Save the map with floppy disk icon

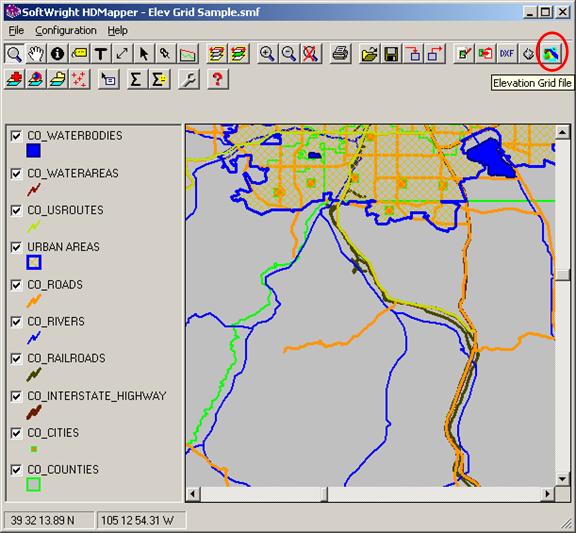point(391,54)
